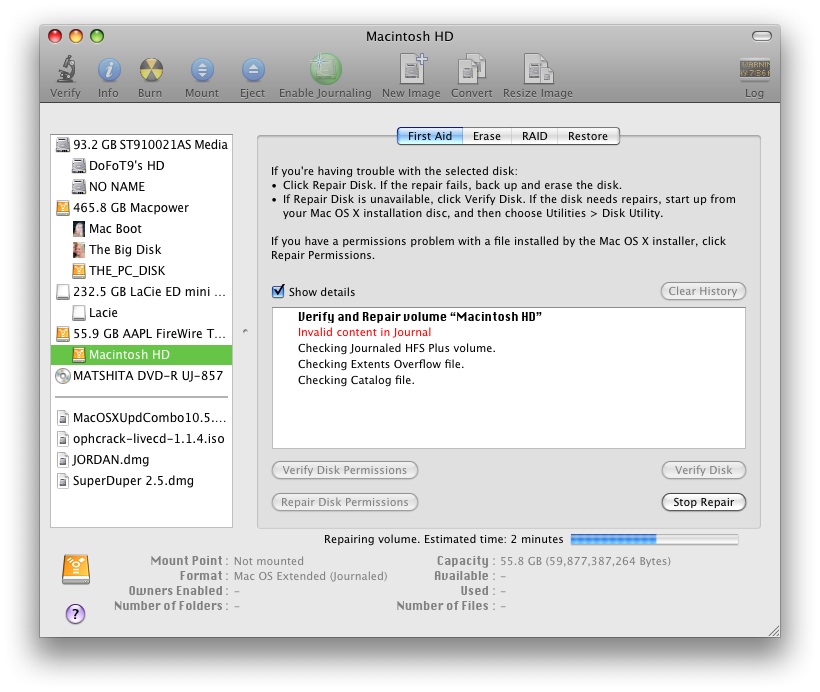This screenshot has width=820, height=692.
Task: Click the Resize Image toolbar icon
Action: (x=538, y=69)
